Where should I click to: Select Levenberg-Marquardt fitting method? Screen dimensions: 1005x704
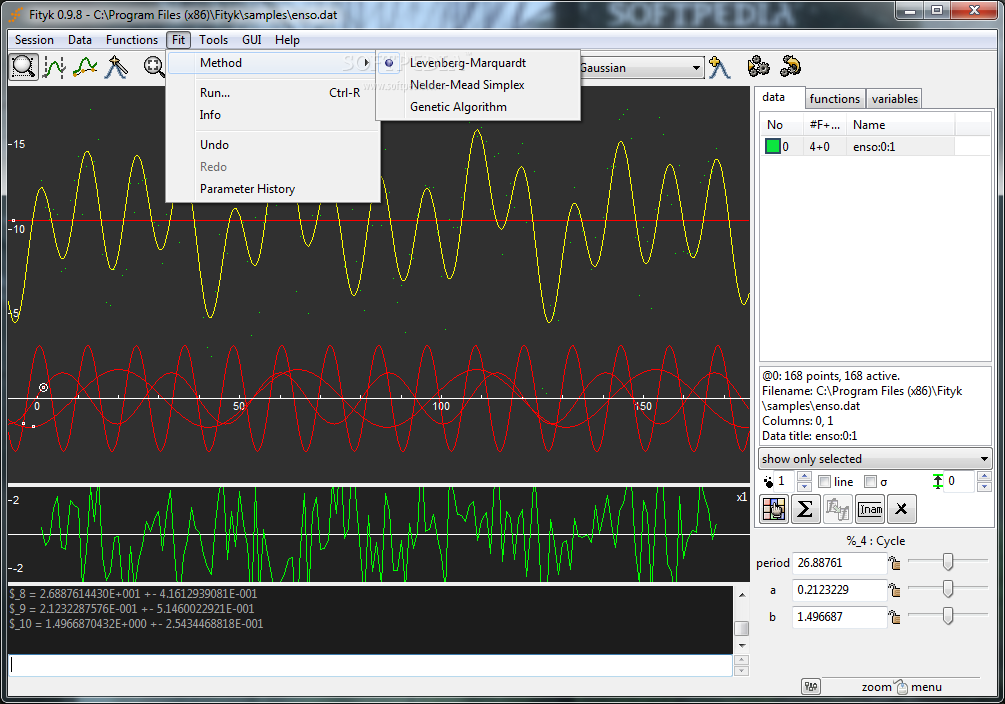click(x=468, y=63)
